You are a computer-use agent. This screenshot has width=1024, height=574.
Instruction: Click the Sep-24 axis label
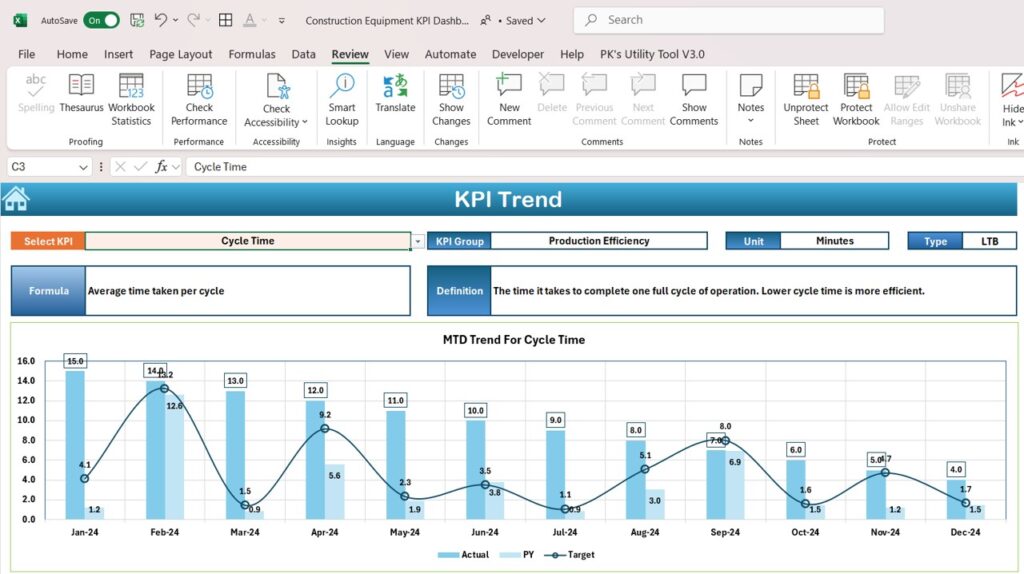pos(725,532)
